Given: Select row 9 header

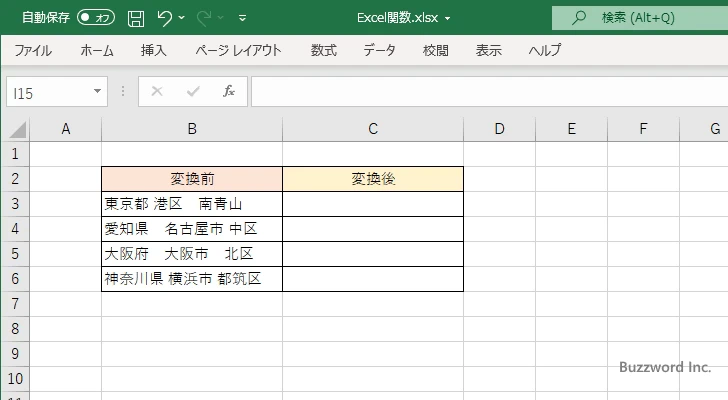Looking at the screenshot, I should click(15, 354).
